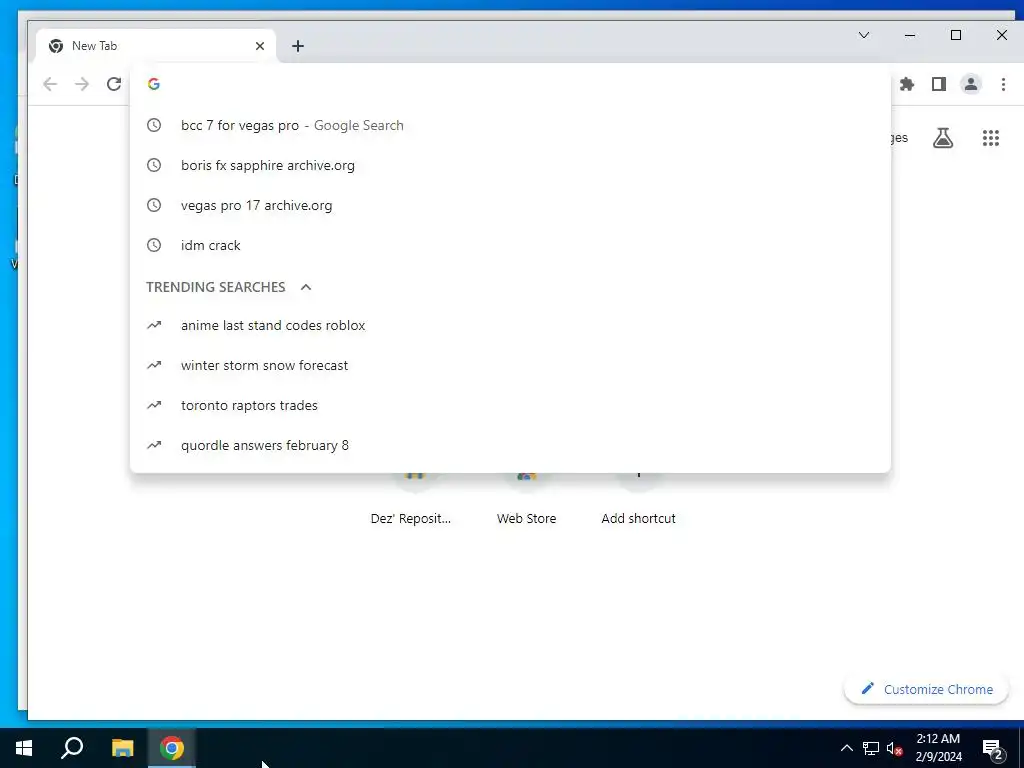Collapse the Trending Searches section
1024x768 pixels.
[306, 287]
